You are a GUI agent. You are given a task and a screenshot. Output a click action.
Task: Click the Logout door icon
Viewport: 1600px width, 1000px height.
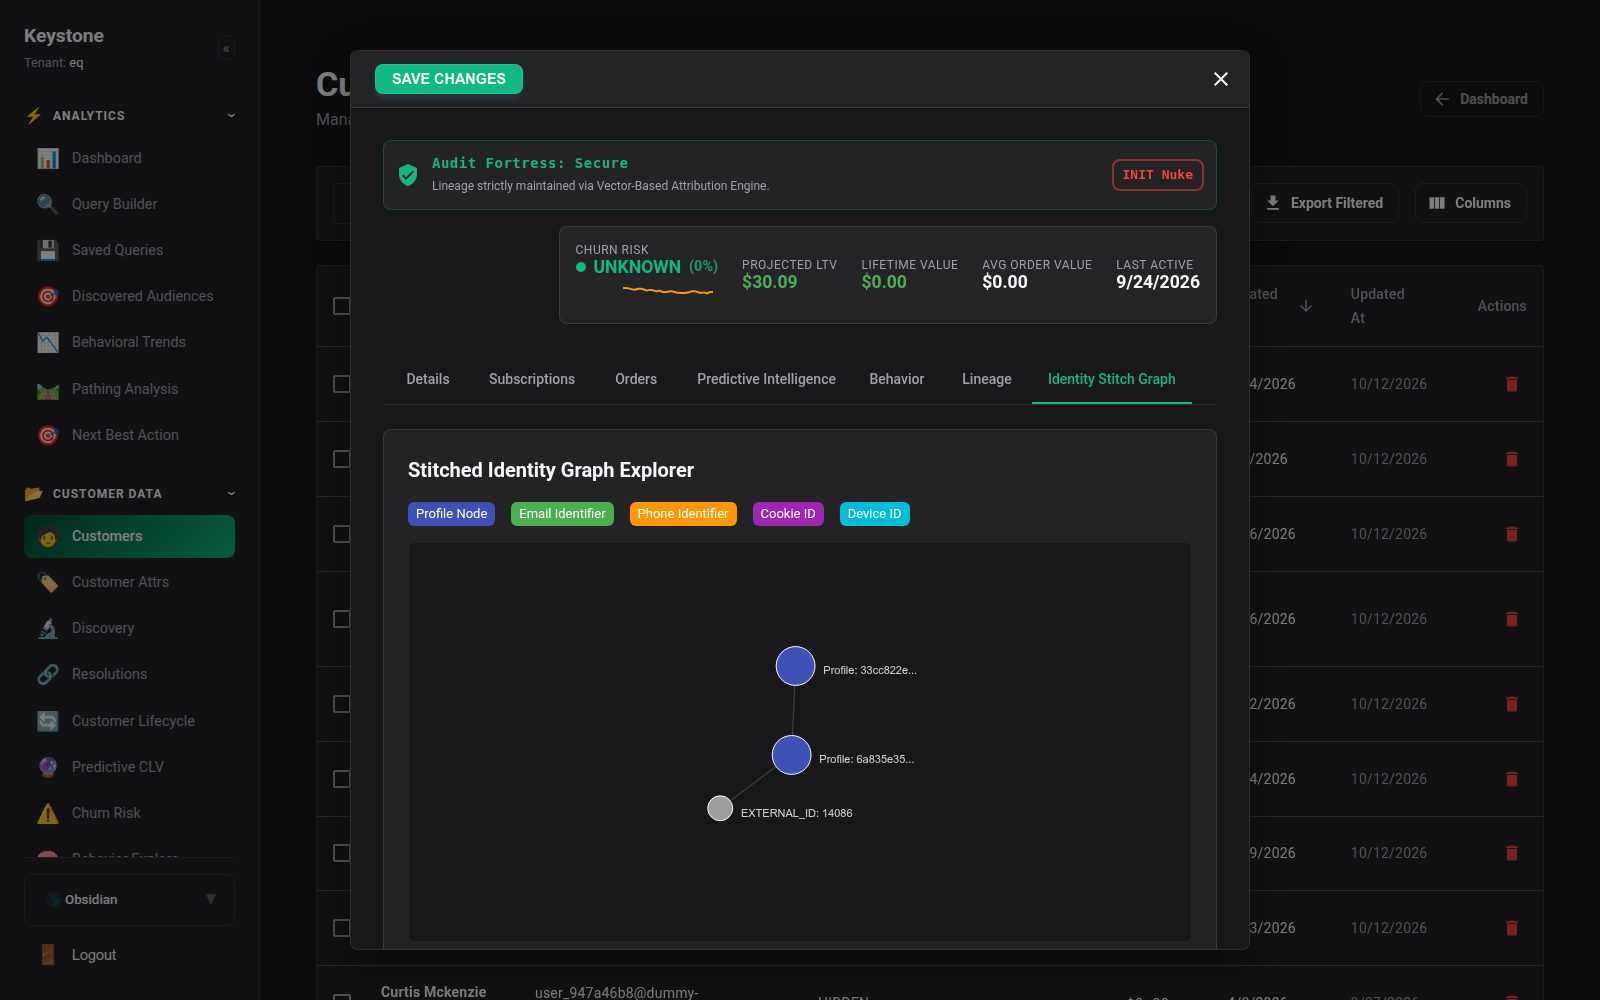point(48,955)
